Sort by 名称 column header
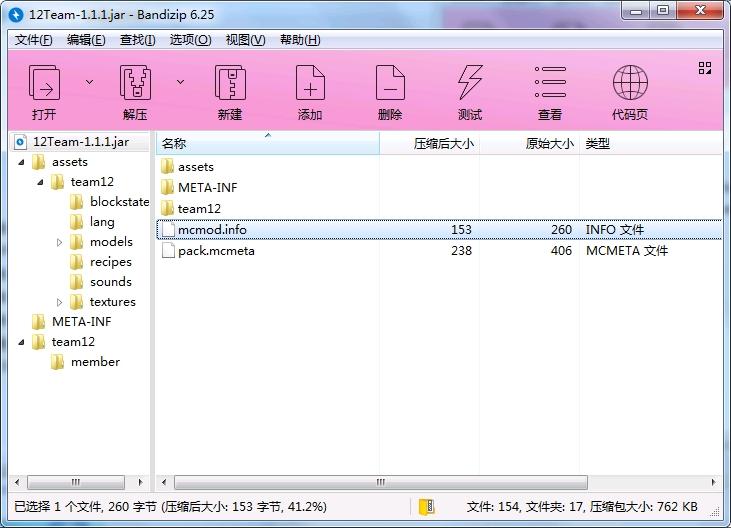The image size is (731, 528). 268,143
